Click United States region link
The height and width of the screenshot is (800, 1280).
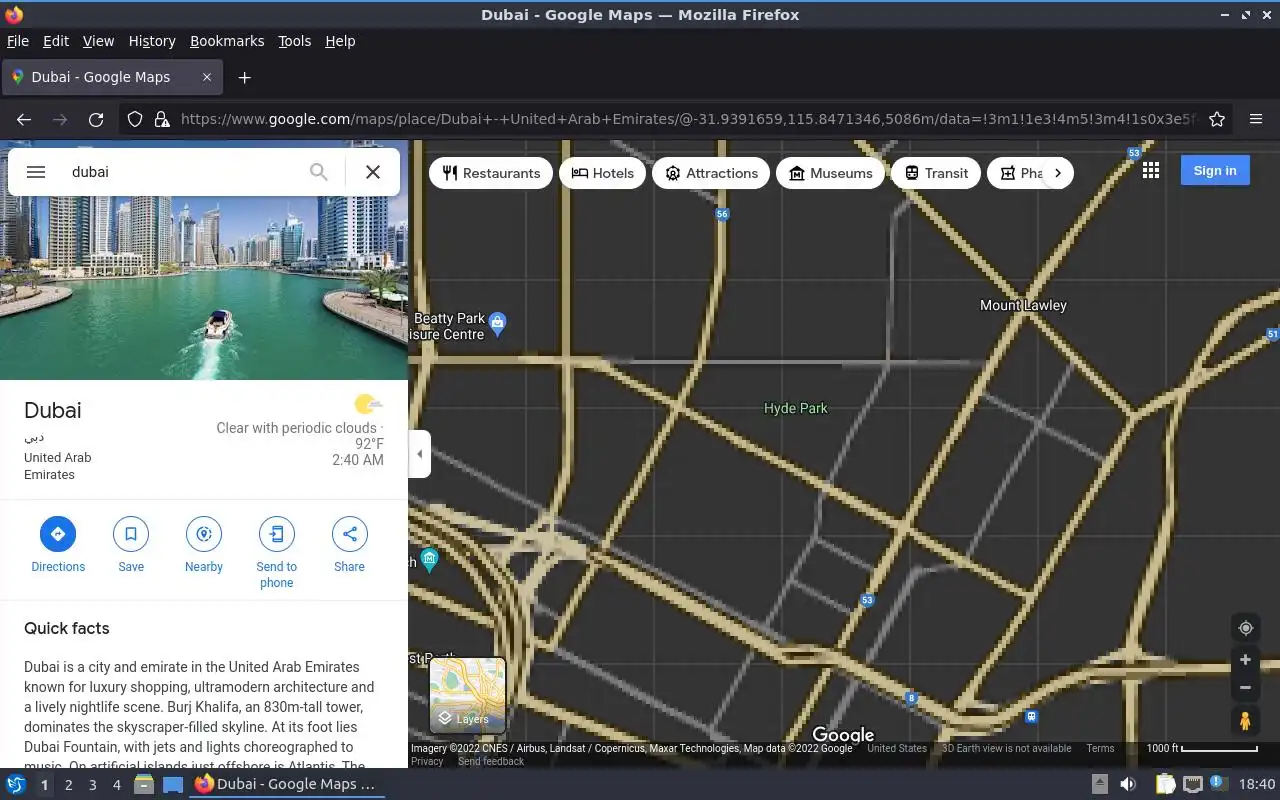point(897,748)
